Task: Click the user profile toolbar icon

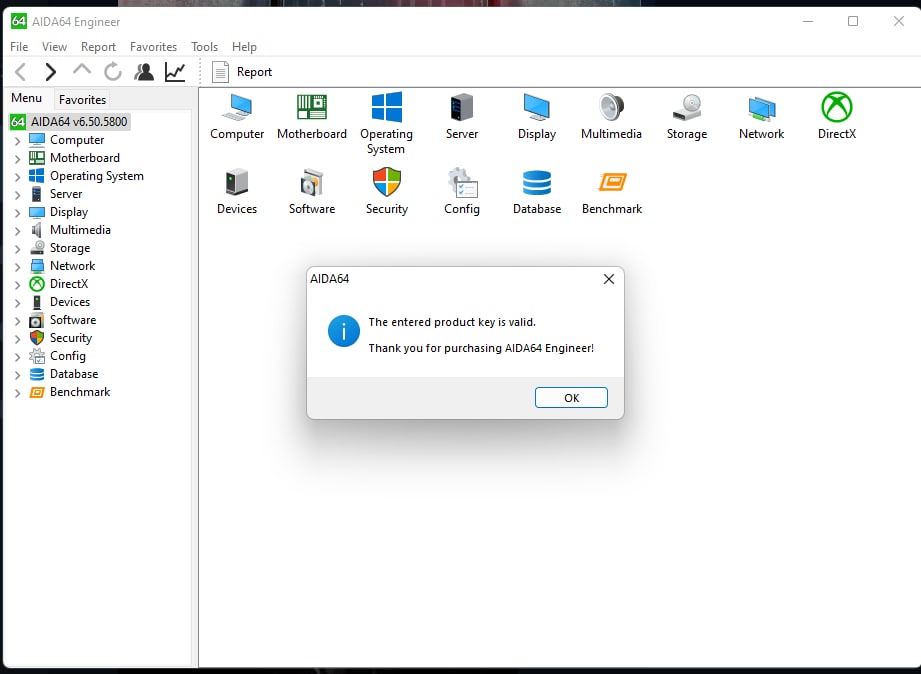Action: pyautogui.click(x=144, y=72)
